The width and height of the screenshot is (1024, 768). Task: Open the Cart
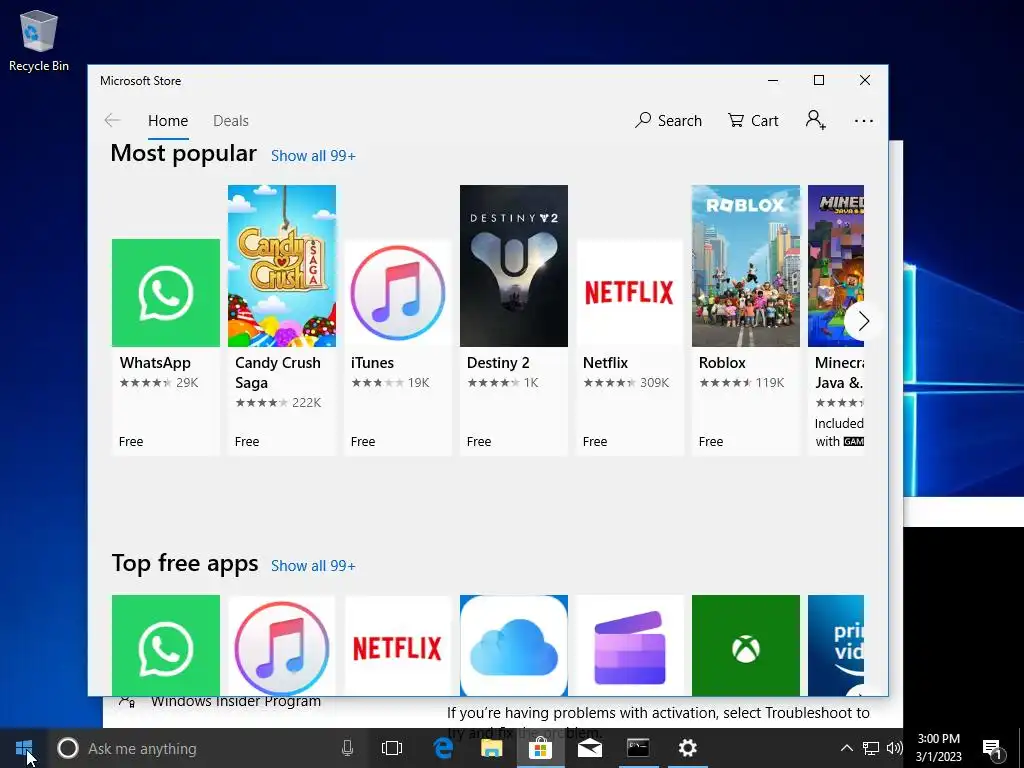(x=753, y=121)
